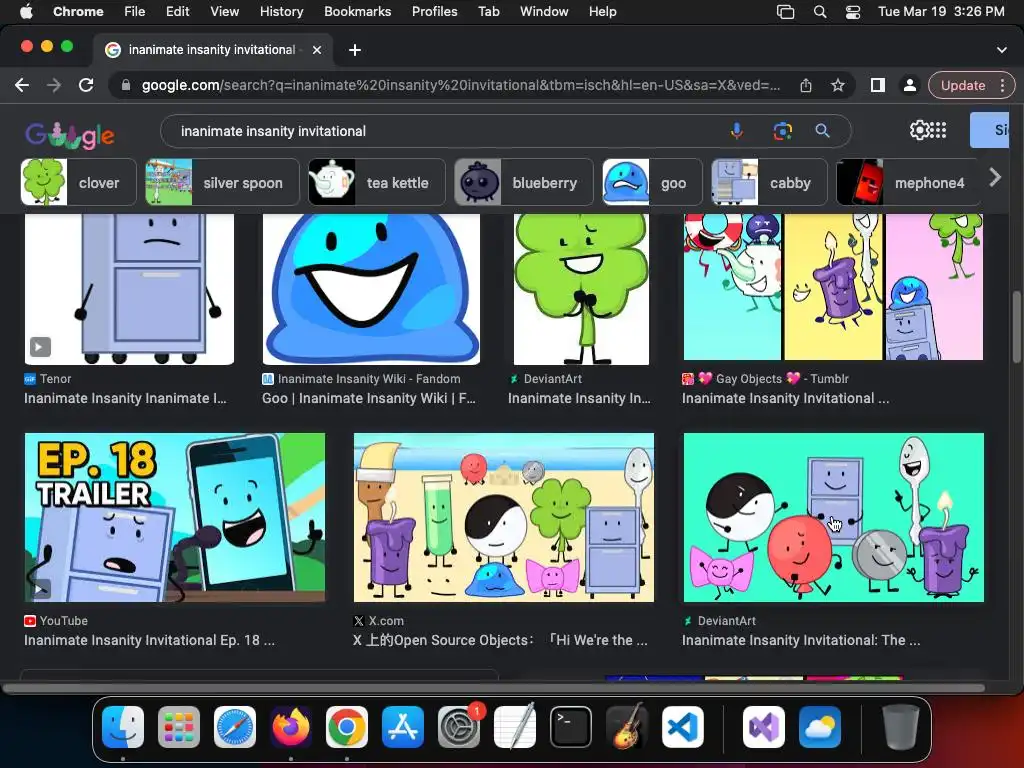Open the Gay Objects Tumblr result title

click(786, 398)
